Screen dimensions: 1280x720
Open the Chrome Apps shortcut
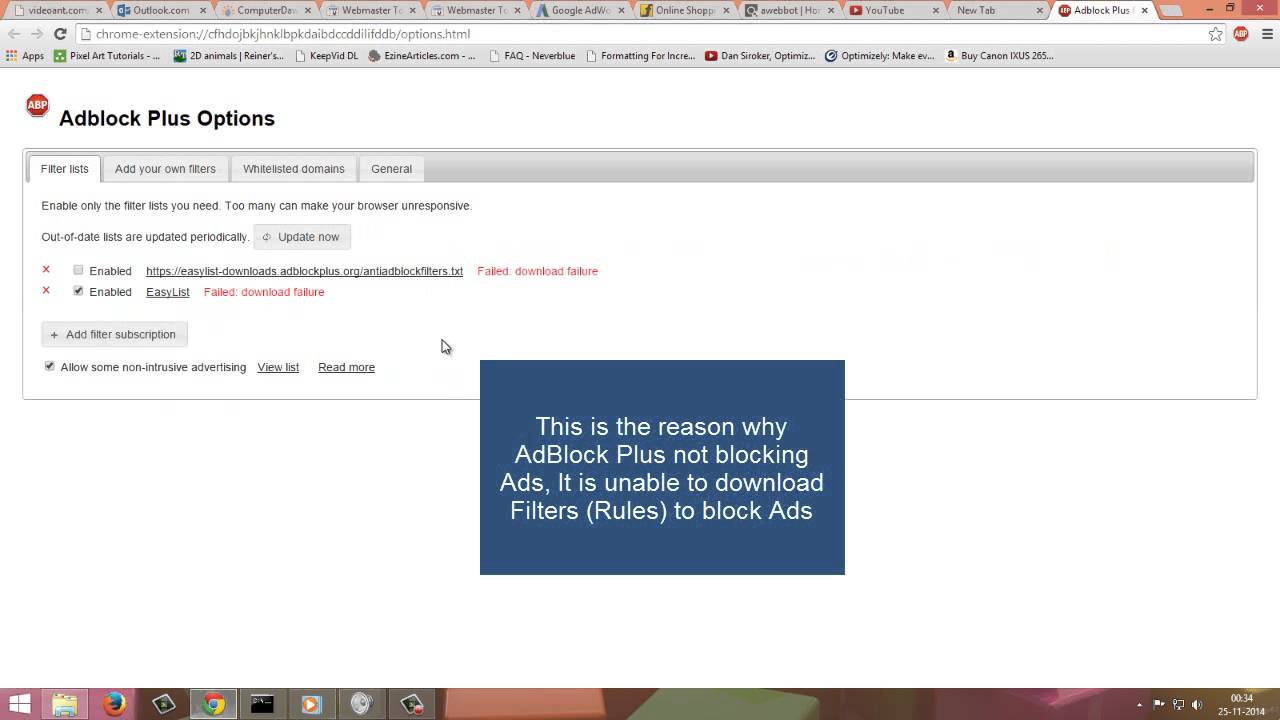25,56
